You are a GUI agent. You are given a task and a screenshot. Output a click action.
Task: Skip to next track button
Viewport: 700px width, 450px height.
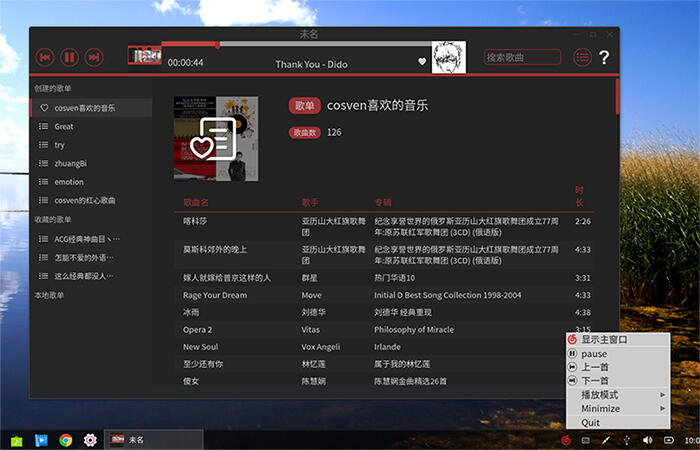click(x=94, y=57)
